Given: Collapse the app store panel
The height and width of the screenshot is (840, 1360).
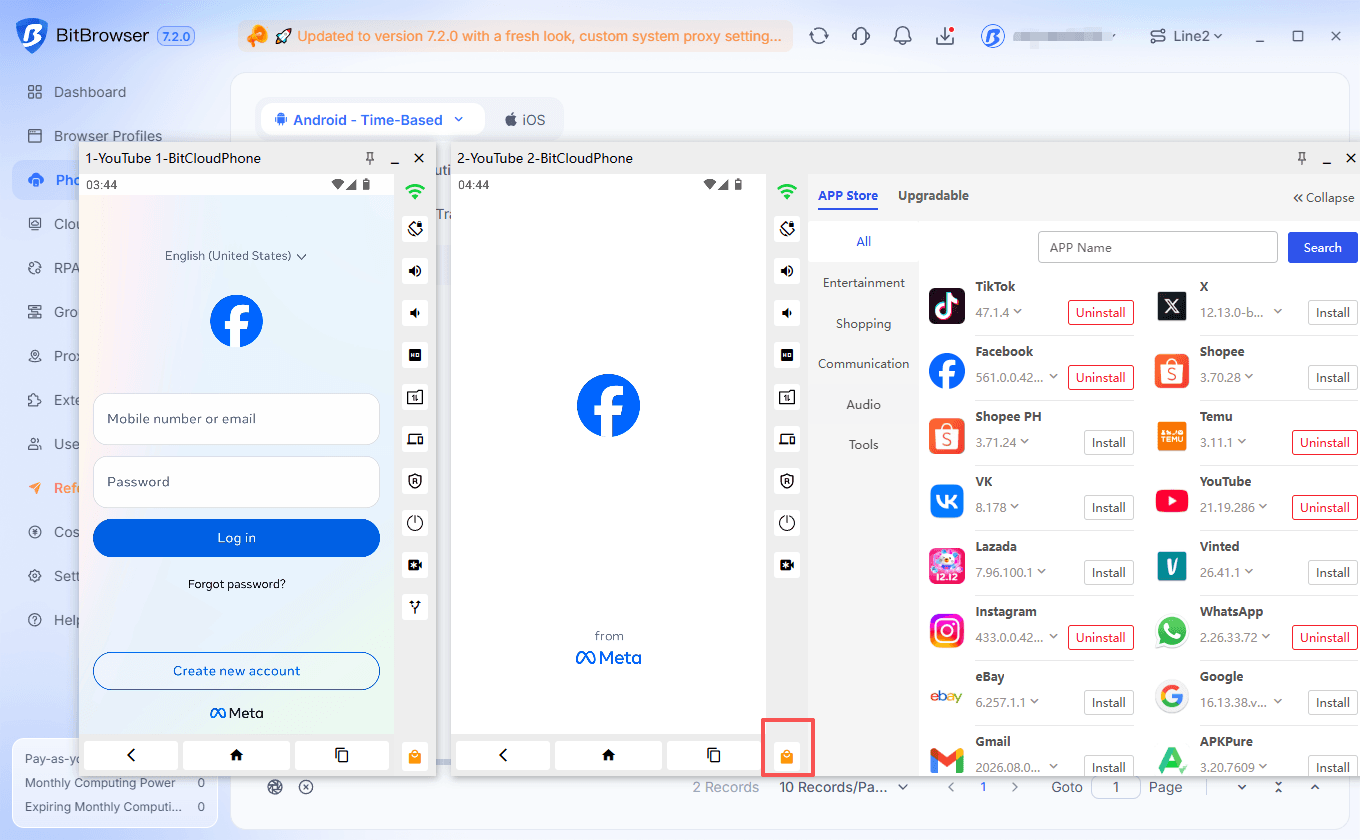Looking at the screenshot, I should [x=1324, y=198].
